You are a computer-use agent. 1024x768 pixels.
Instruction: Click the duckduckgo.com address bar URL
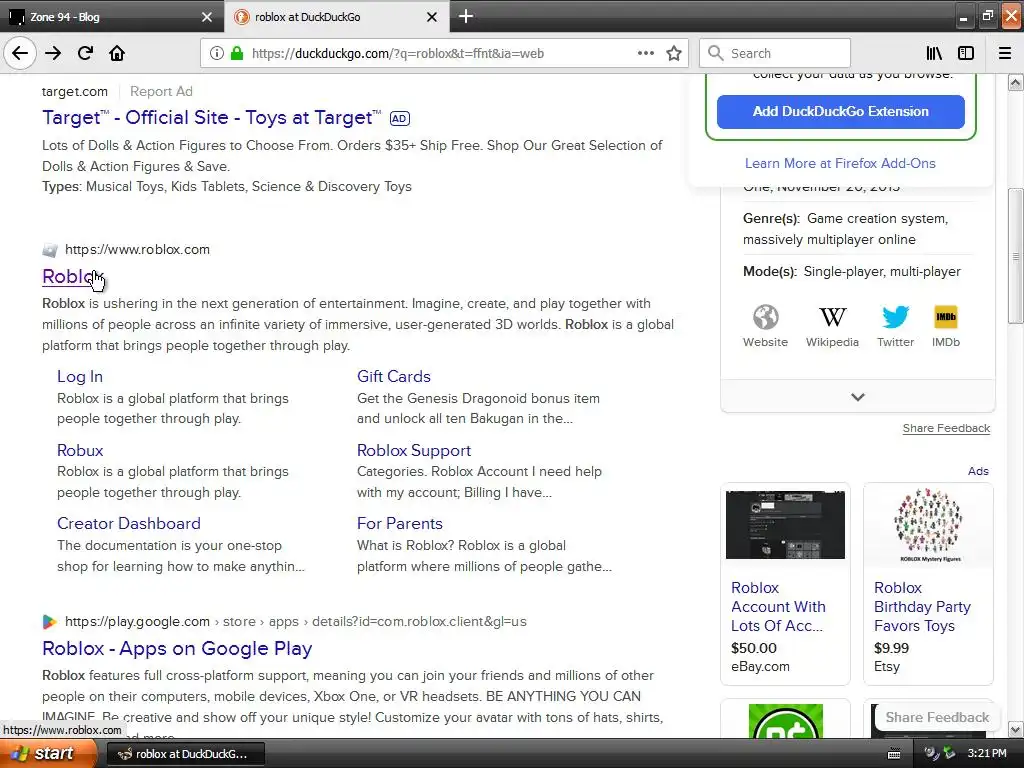(398, 54)
